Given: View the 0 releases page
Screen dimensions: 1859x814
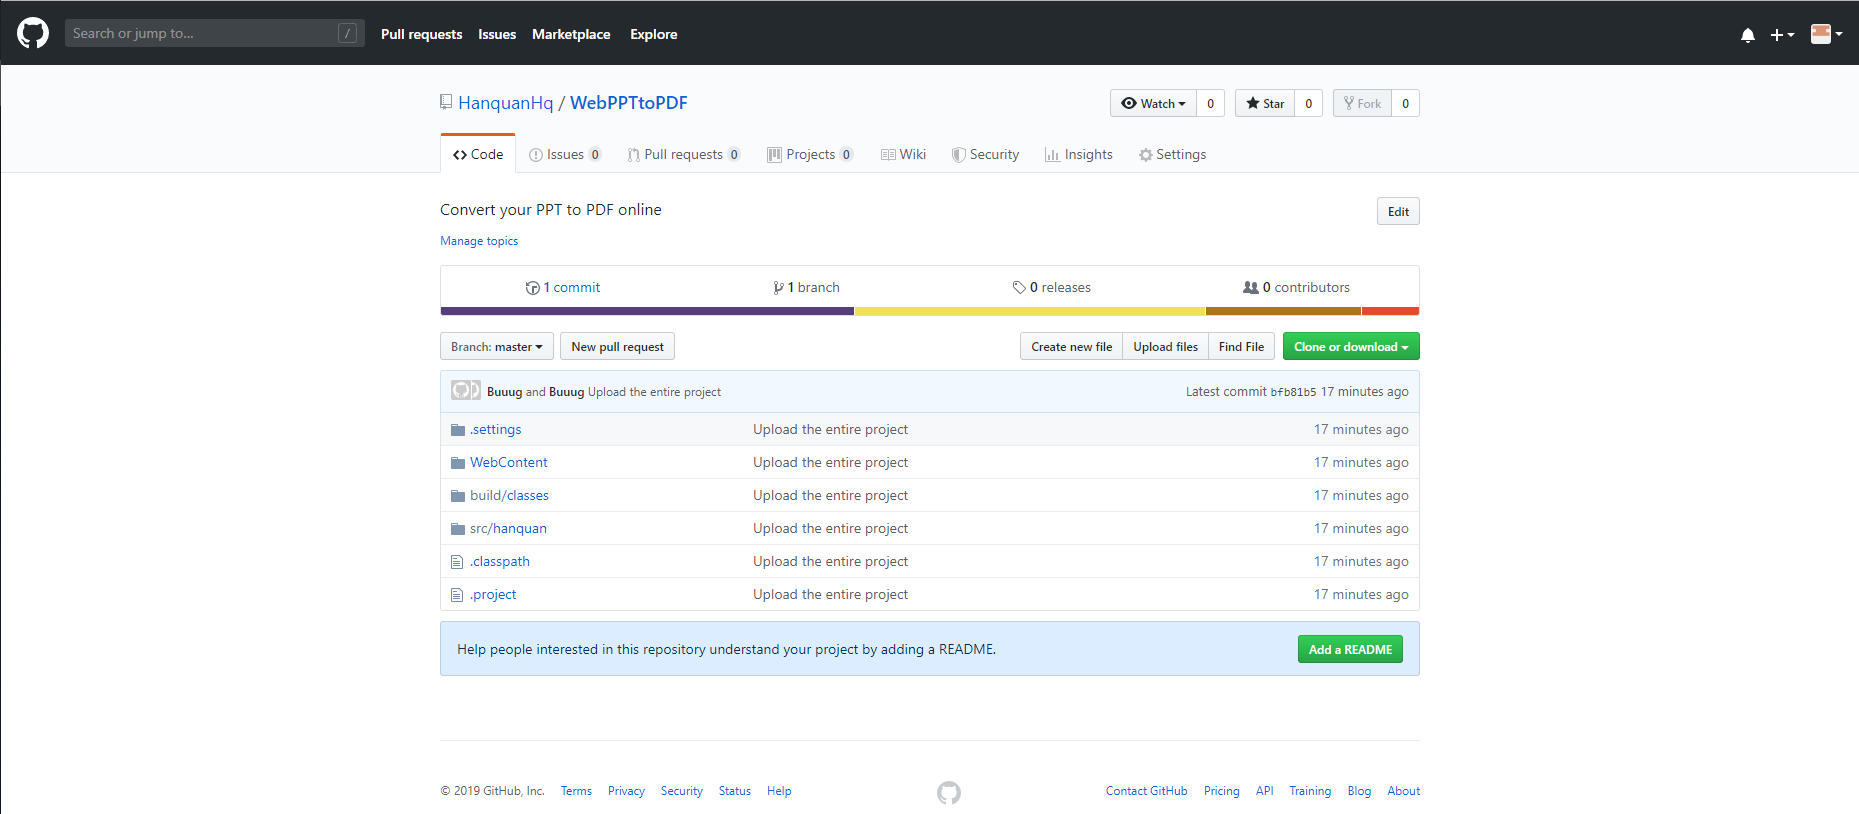Looking at the screenshot, I should 1051,287.
